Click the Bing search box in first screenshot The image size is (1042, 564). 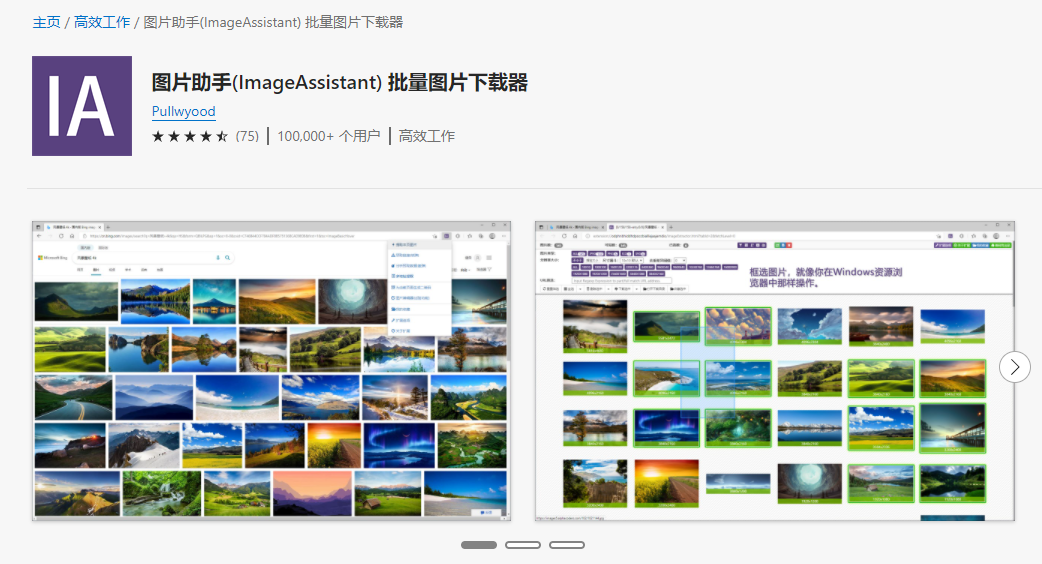(150, 258)
